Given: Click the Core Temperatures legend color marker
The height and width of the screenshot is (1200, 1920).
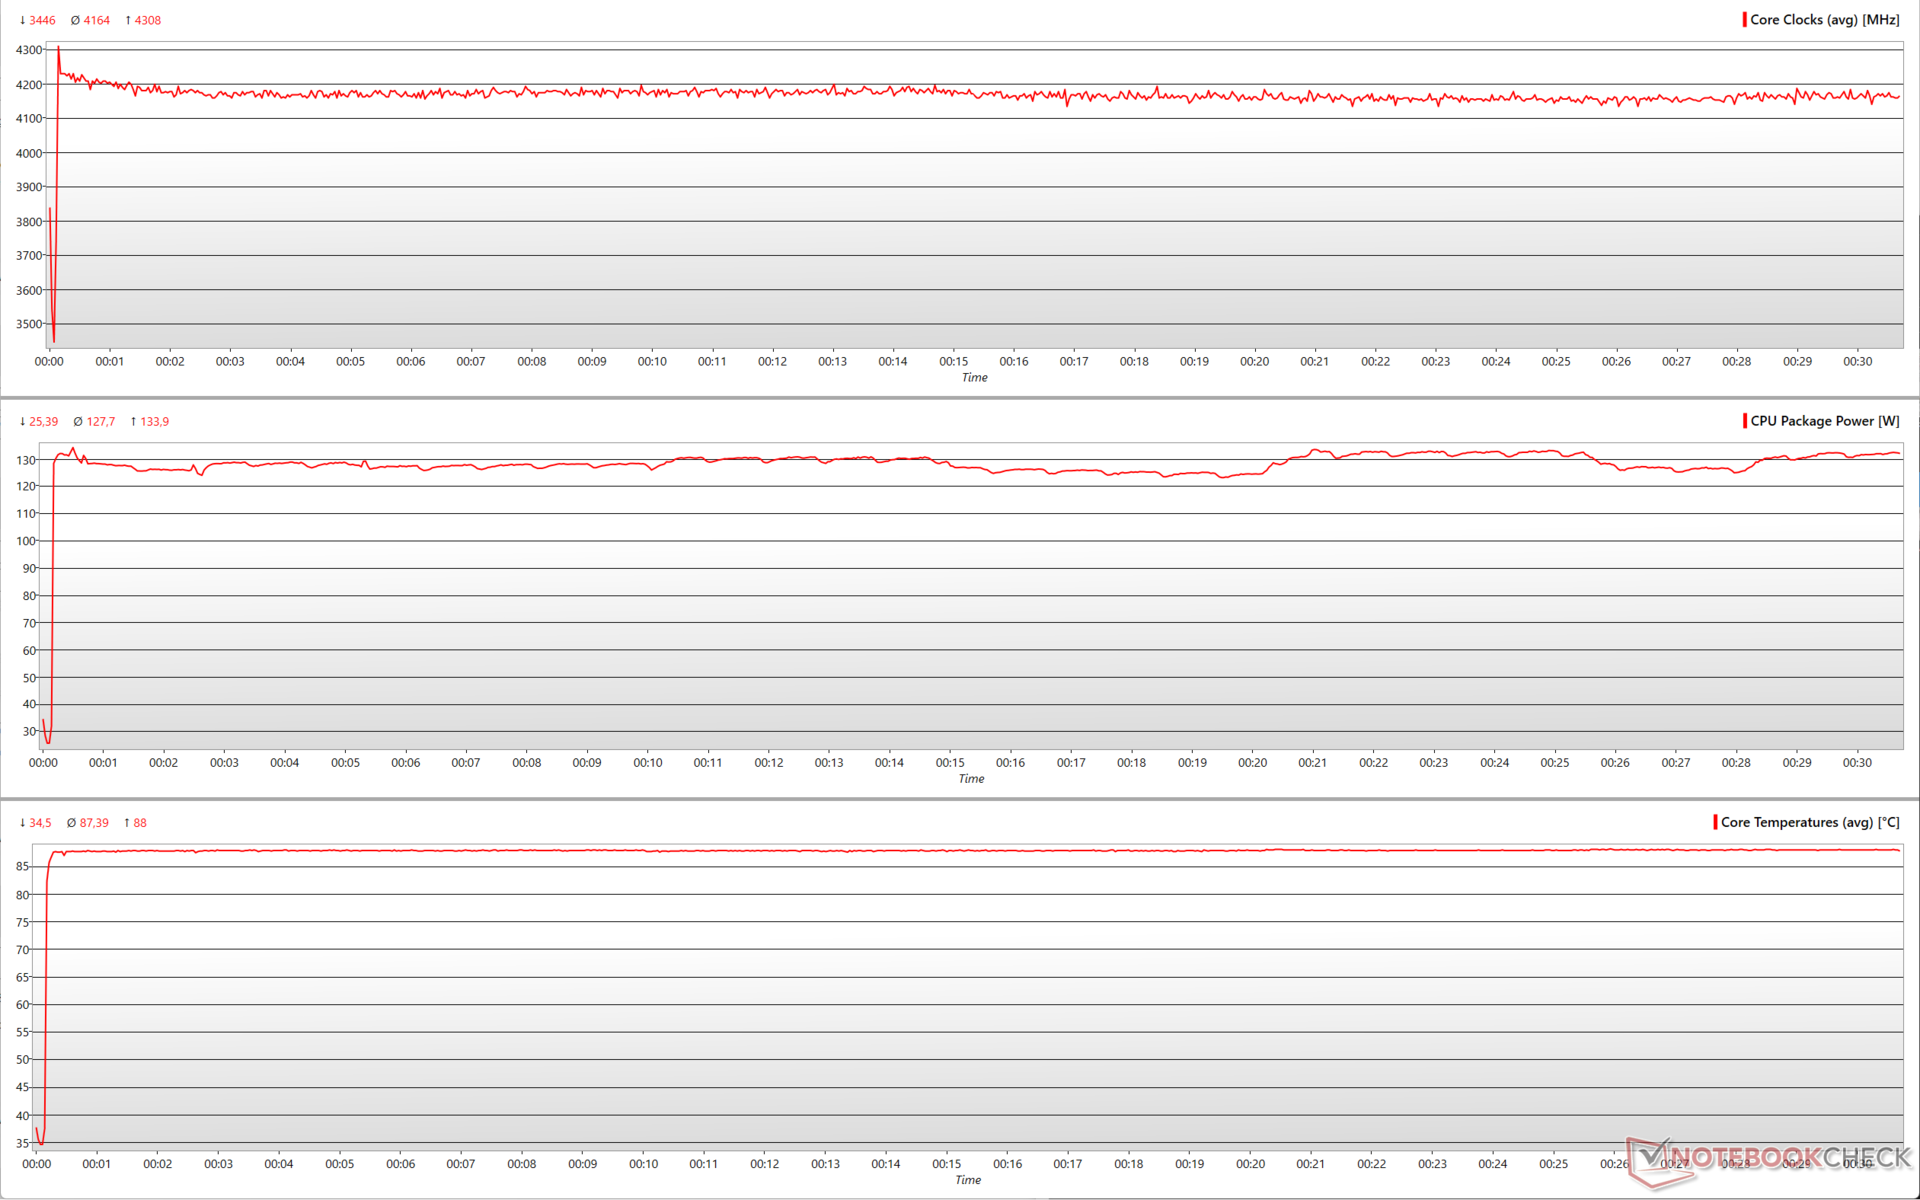Looking at the screenshot, I should pos(1715,822).
